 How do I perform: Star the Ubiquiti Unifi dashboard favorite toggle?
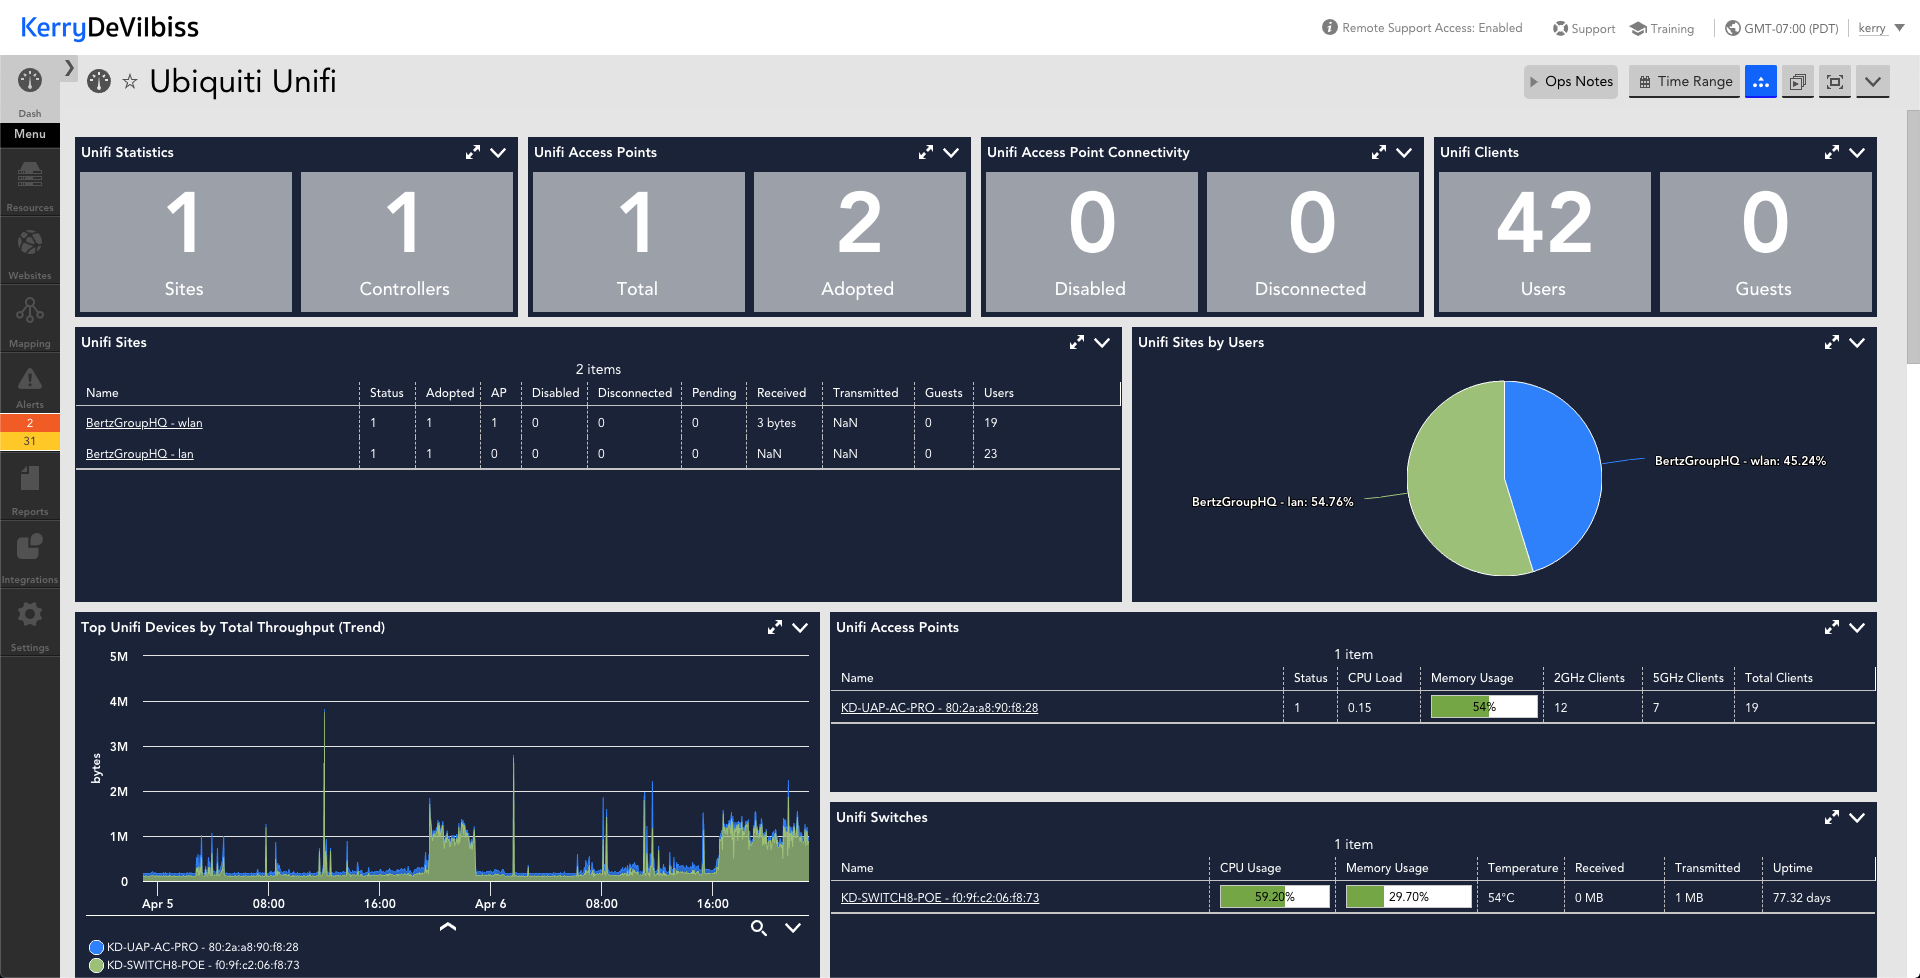point(130,82)
